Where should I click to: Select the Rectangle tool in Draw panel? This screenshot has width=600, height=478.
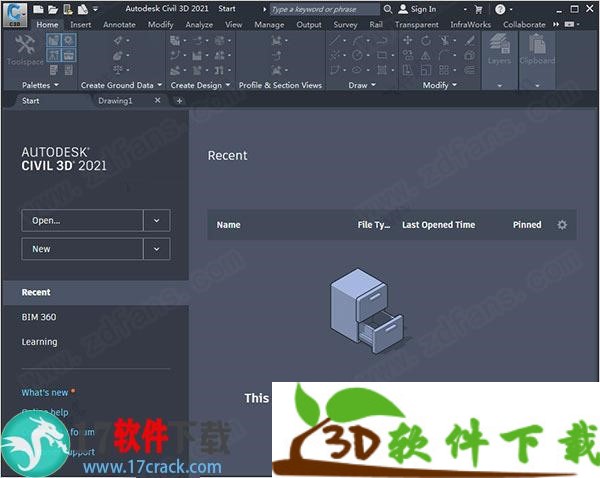[382, 55]
